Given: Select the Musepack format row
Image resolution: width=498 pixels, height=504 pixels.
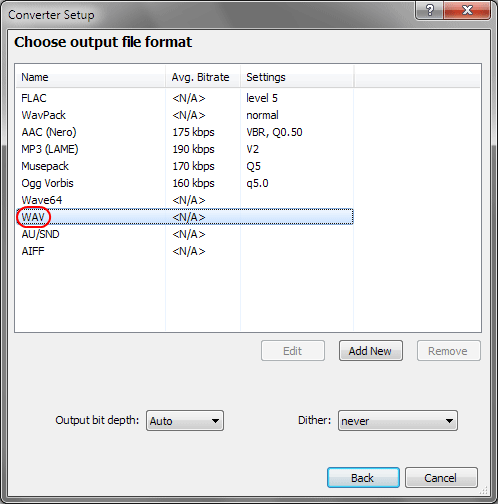Looking at the screenshot, I should (185, 166).
